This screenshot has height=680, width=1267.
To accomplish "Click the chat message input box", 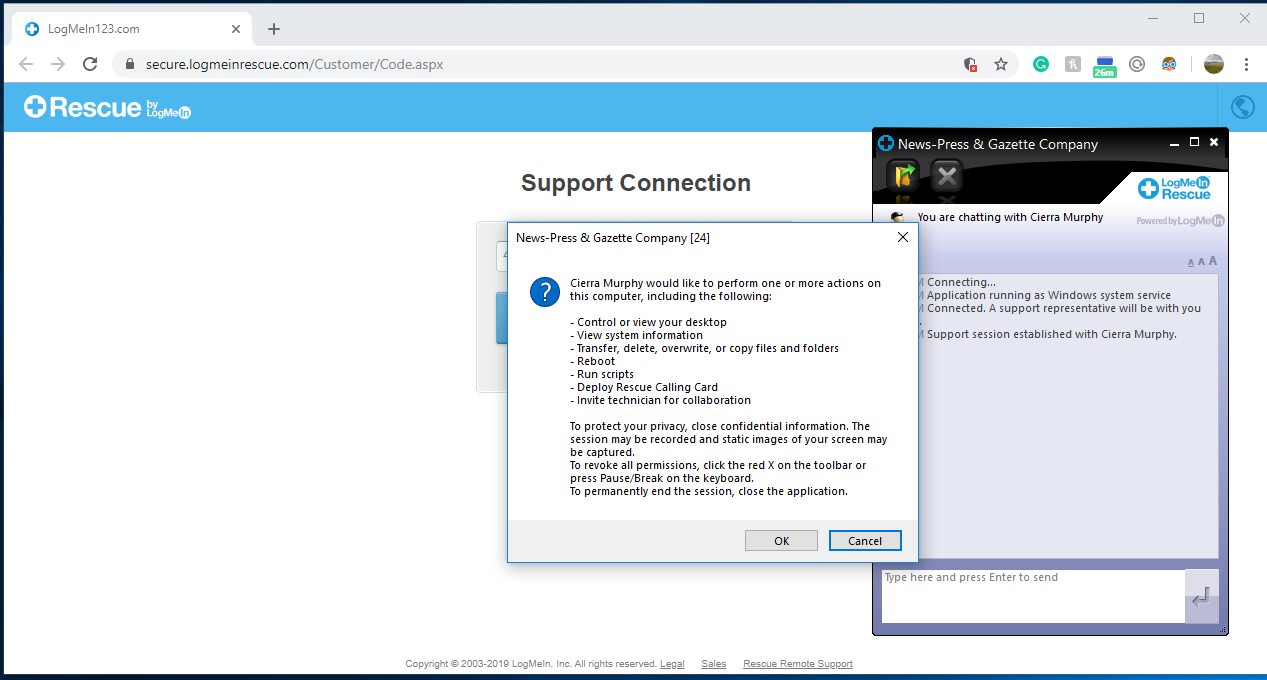I will click(1032, 596).
